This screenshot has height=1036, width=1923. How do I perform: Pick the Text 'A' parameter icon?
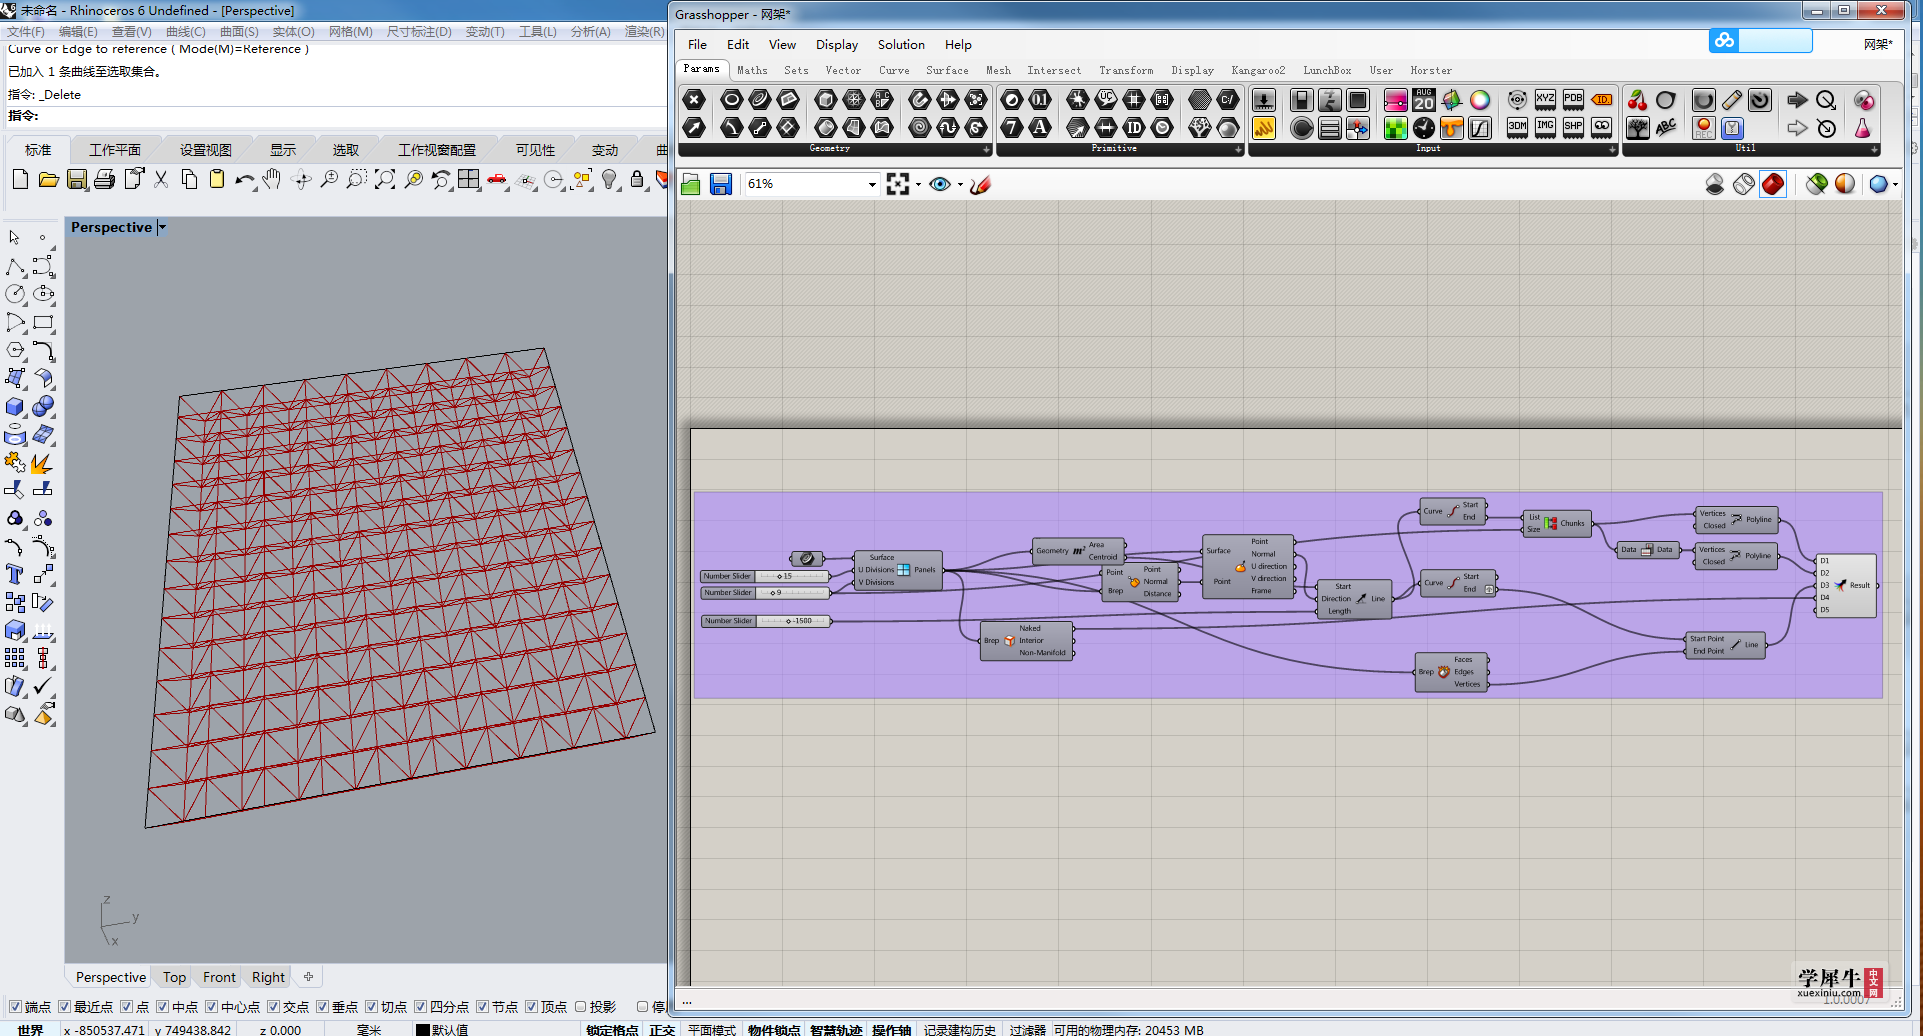1040,127
